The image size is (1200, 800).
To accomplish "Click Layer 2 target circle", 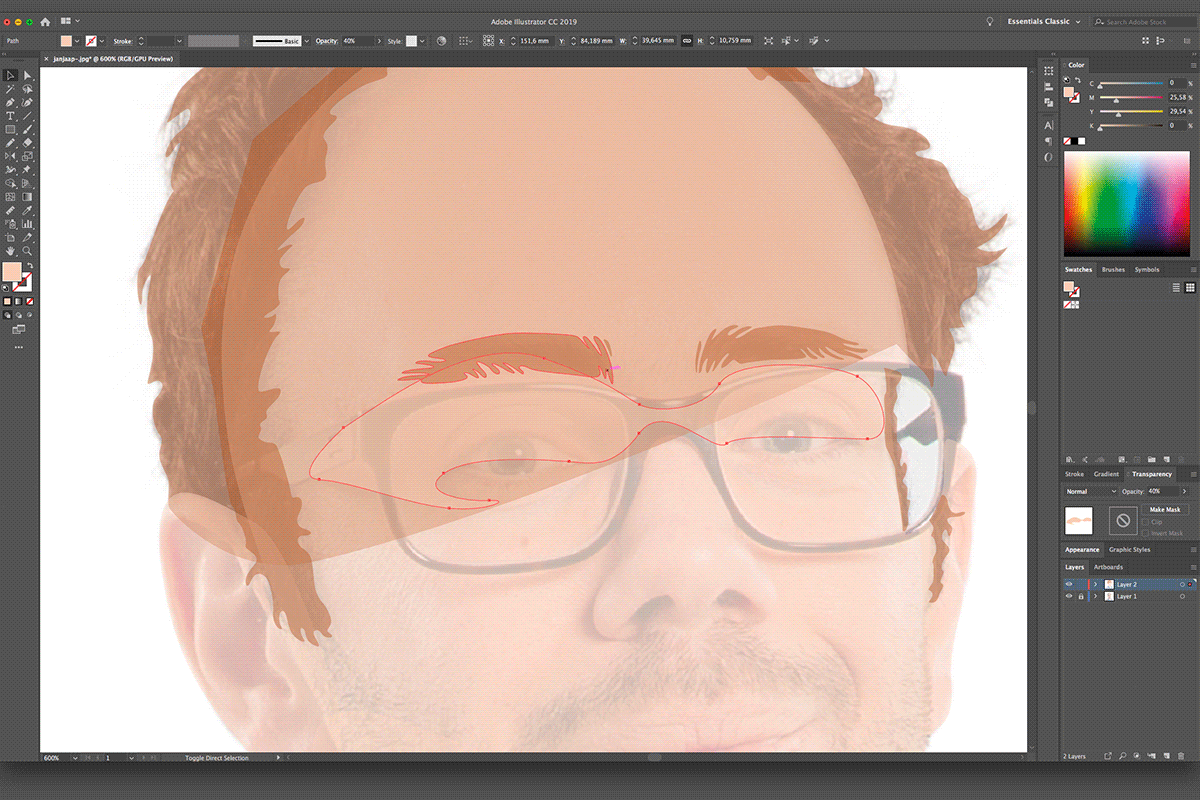I will coord(1182,584).
